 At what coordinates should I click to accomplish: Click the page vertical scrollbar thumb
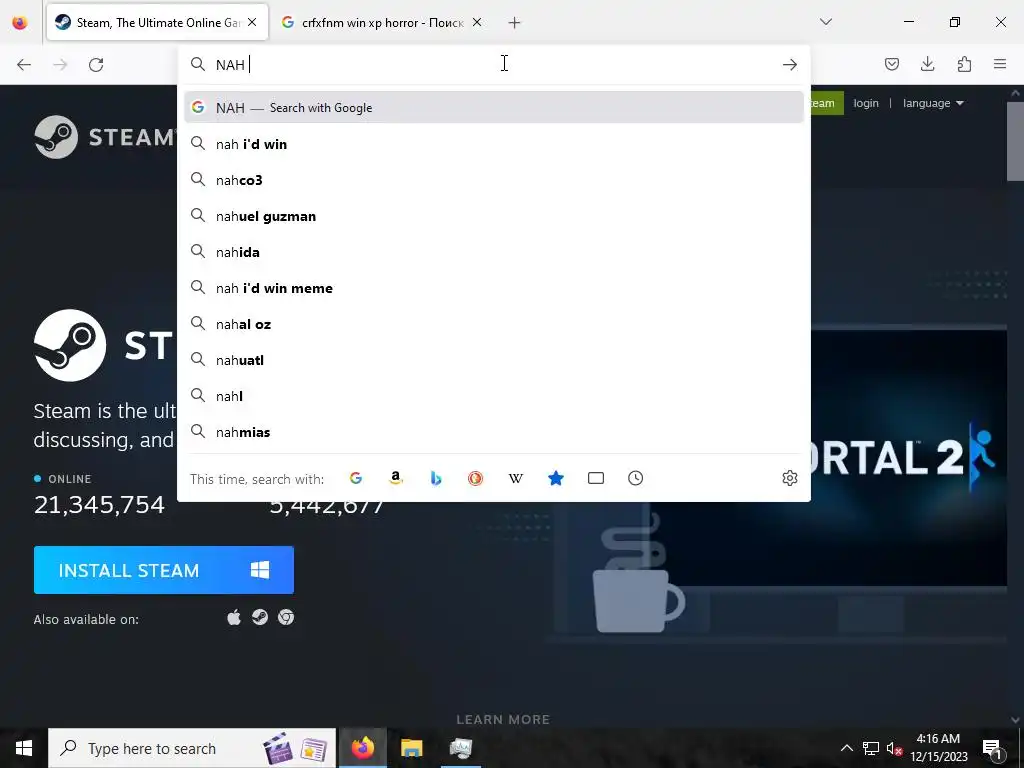[x=1015, y=140]
